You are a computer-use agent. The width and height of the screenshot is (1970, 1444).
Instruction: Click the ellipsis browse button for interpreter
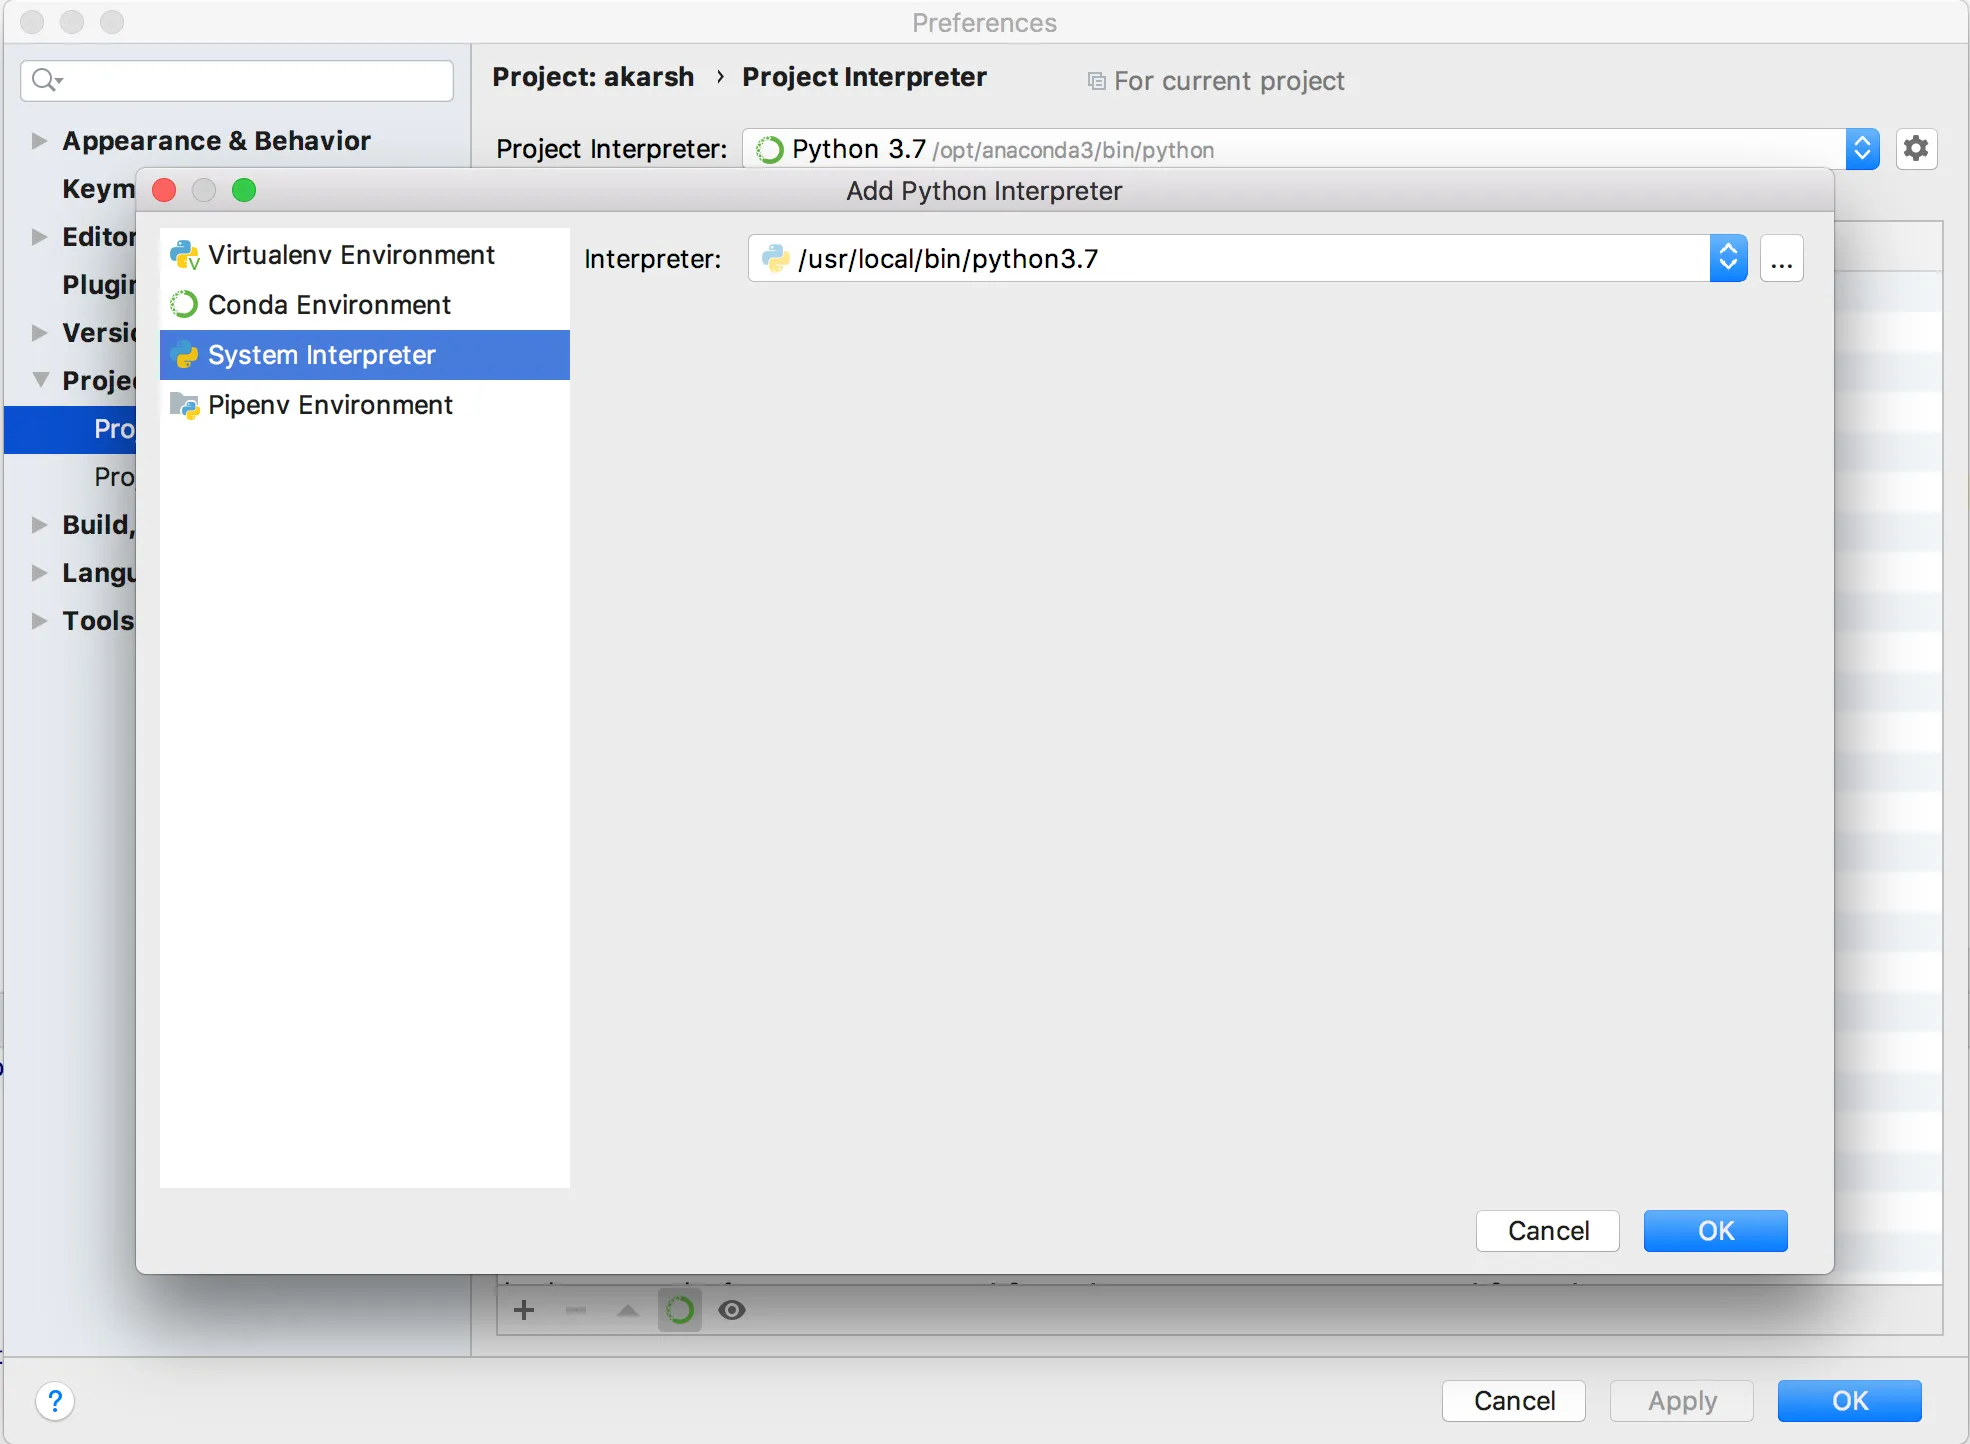[1781, 259]
